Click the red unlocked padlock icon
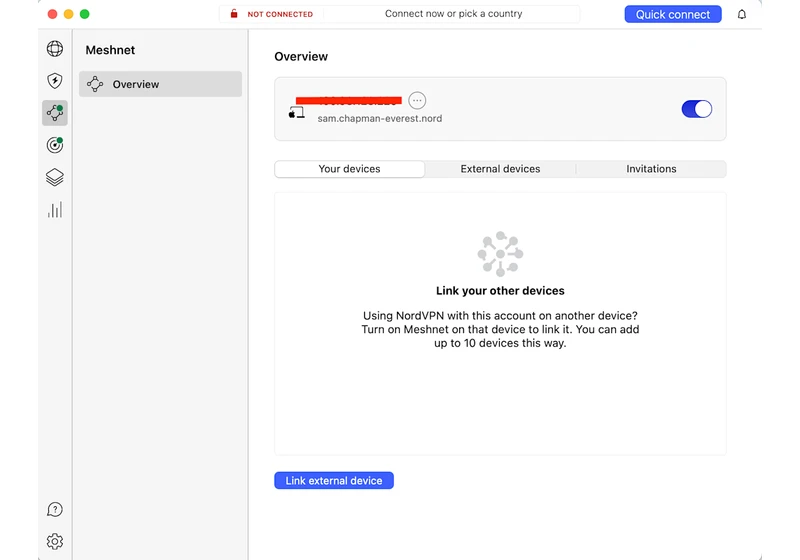Image resolution: width=800 pixels, height=560 pixels. point(234,14)
